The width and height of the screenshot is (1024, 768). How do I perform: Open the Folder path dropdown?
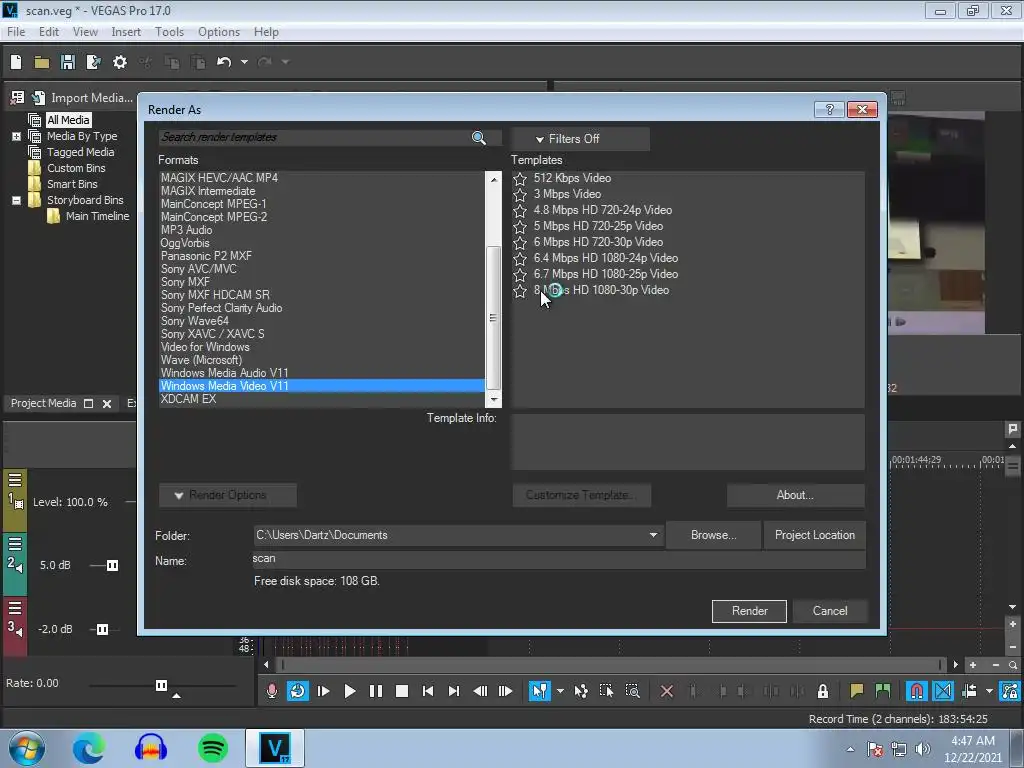653,535
